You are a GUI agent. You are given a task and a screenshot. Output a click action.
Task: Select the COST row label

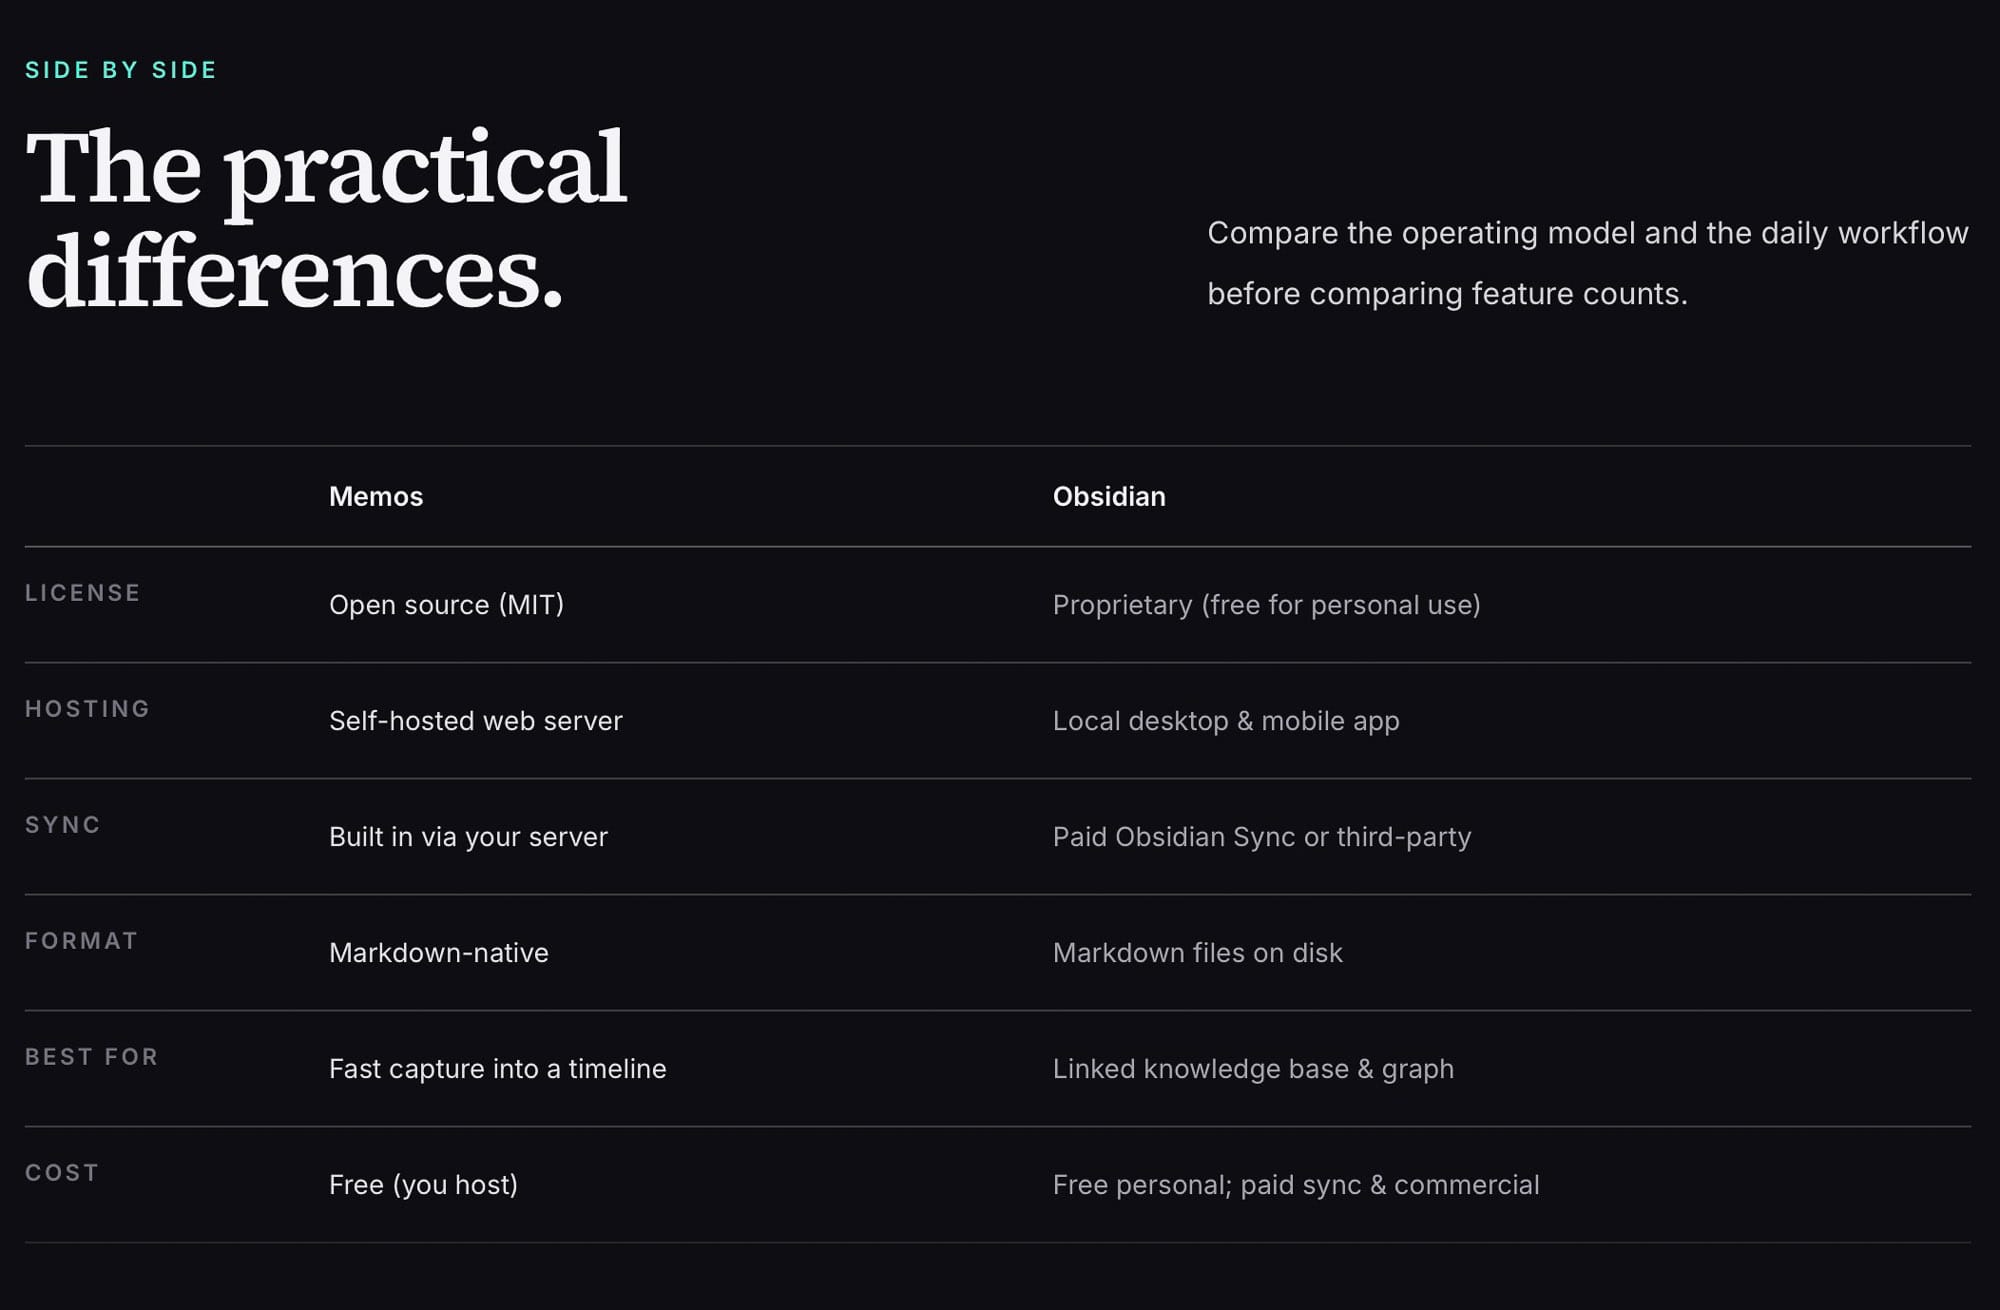click(62, 1173)
